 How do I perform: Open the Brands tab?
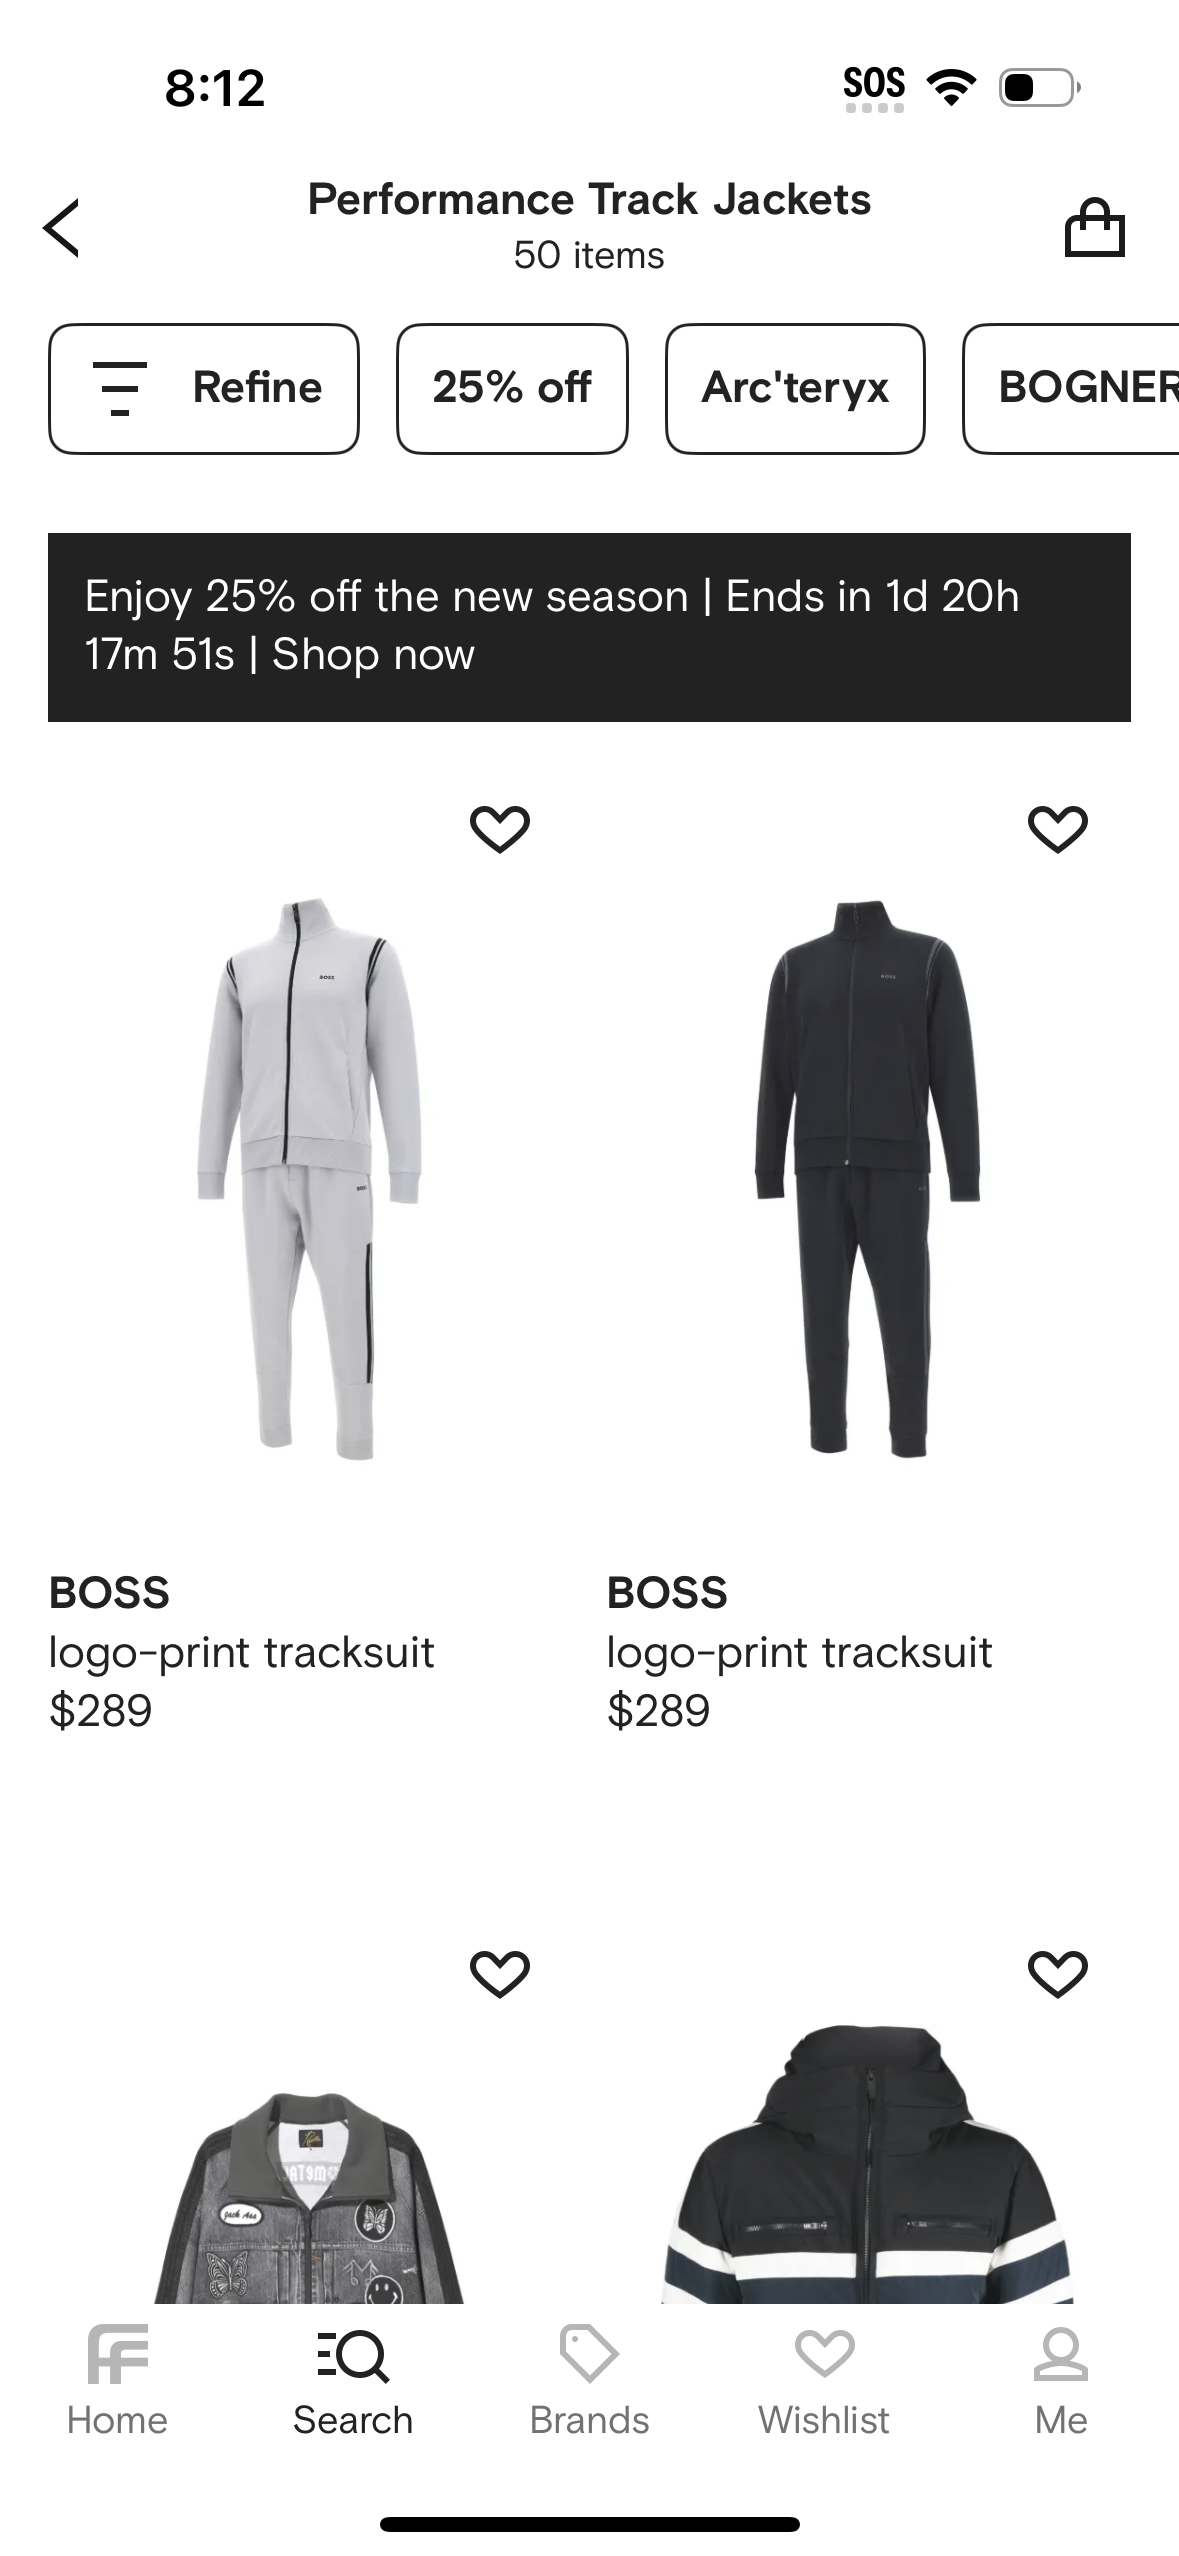click(x=589, y=2380)
